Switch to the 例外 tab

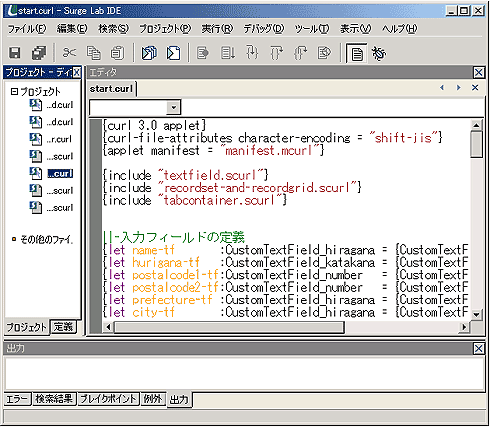pyautogui.click(x=153, y=399)
